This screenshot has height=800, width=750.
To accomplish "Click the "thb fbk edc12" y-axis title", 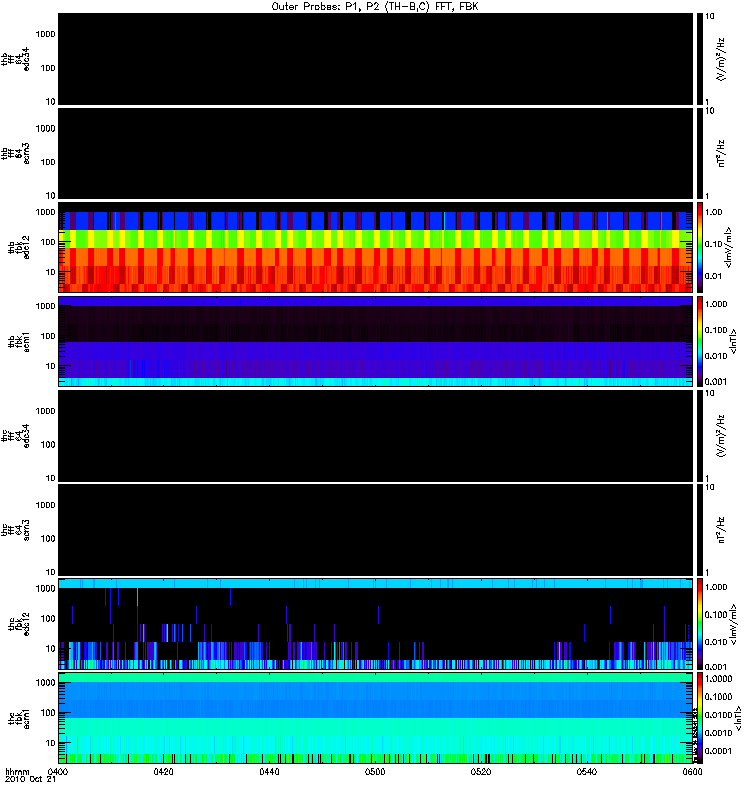I will (x=19, y=247).
